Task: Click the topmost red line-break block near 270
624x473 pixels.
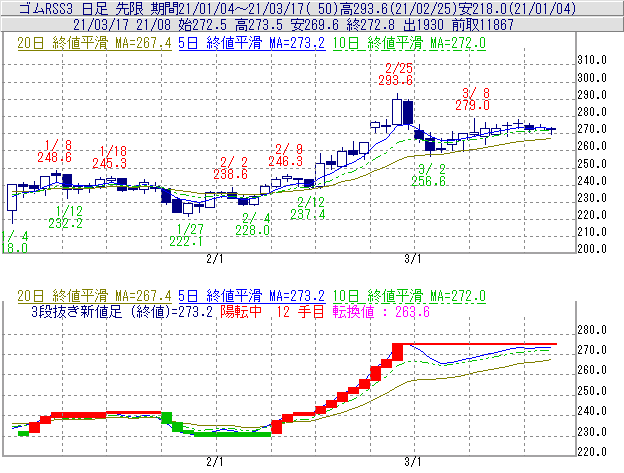Action: click(x=398, y=352)
